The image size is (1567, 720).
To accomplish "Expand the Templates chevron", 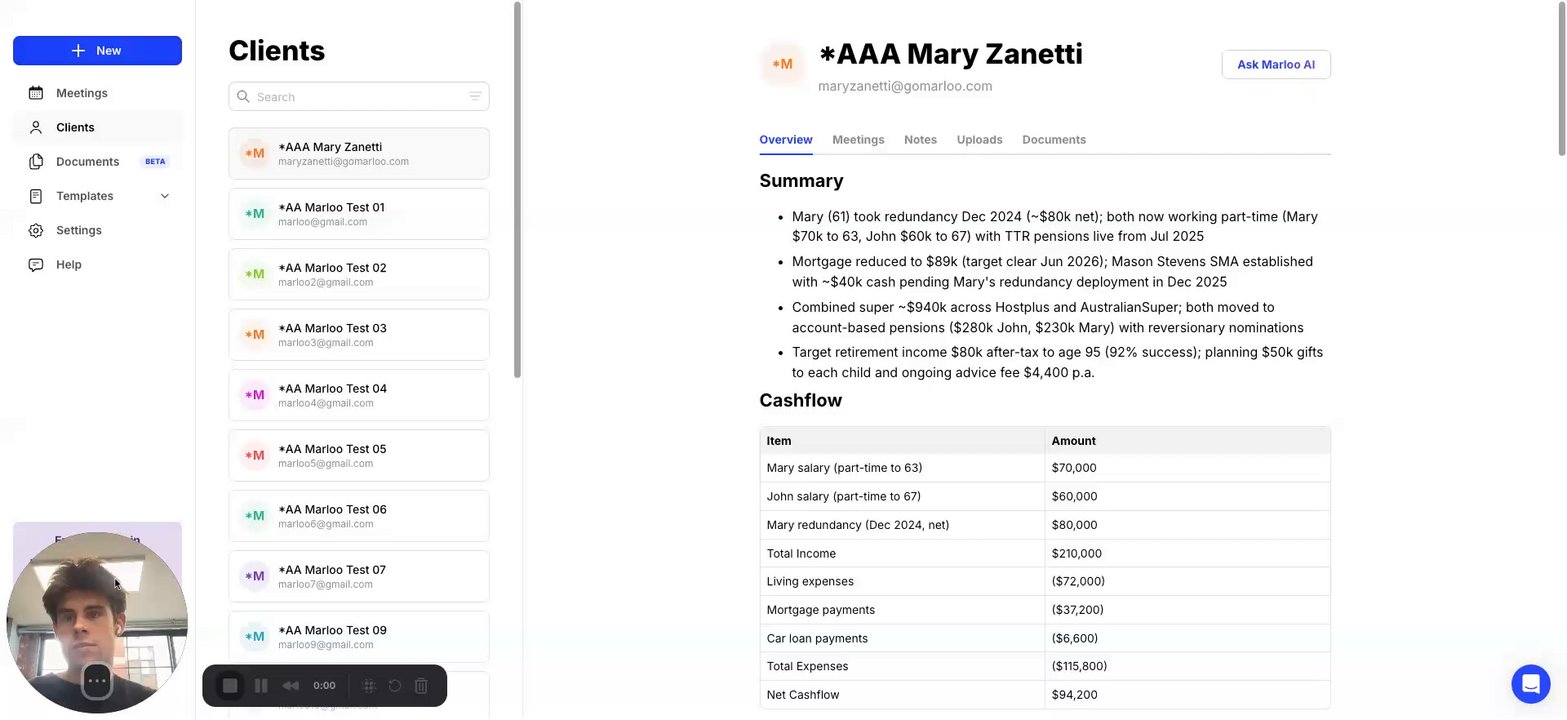I will click(165, 196).
